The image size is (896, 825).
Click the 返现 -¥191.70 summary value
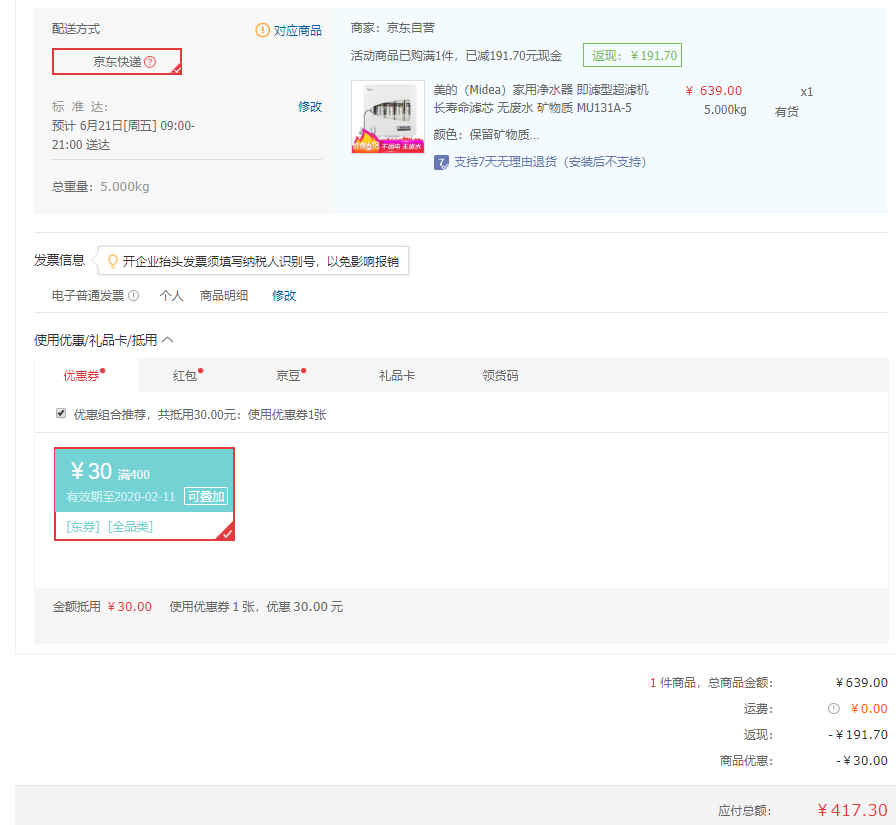click(x=858, y=735)
